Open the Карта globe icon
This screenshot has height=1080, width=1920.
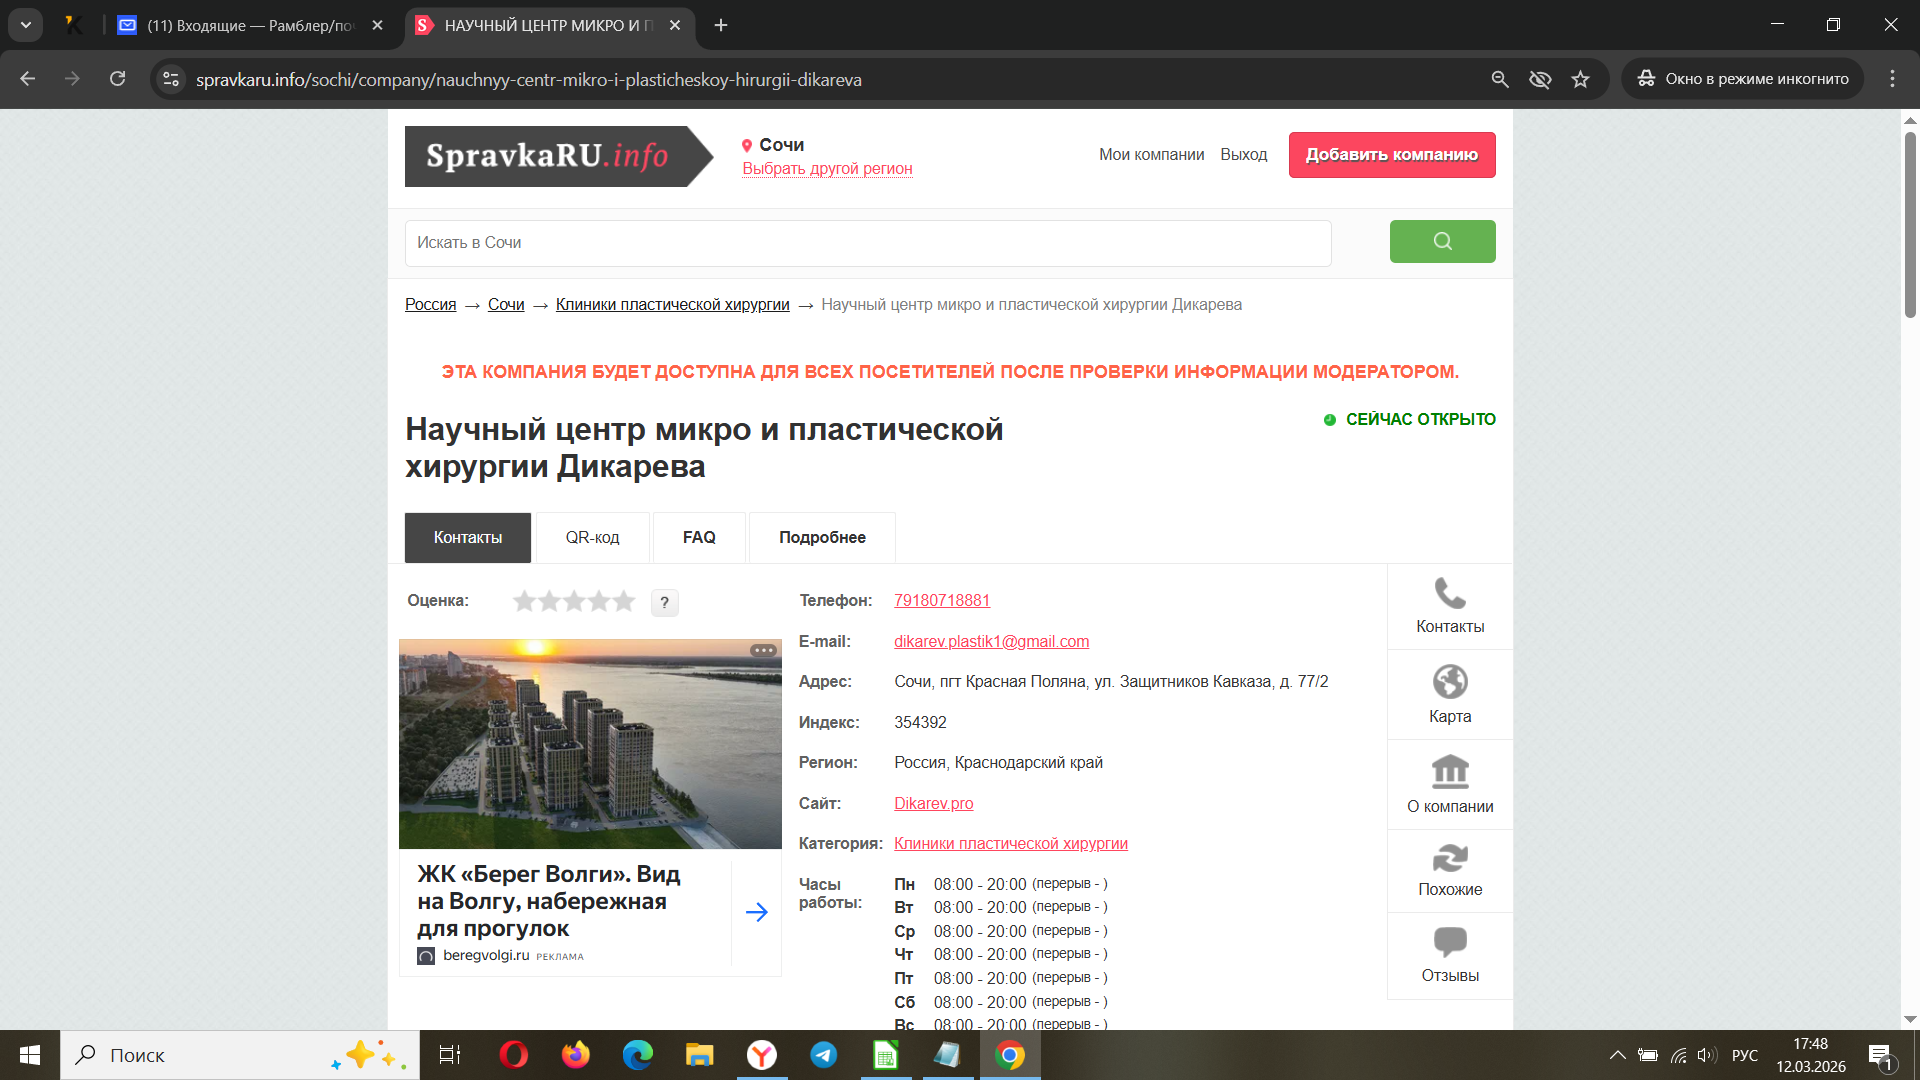[1449, 682]
